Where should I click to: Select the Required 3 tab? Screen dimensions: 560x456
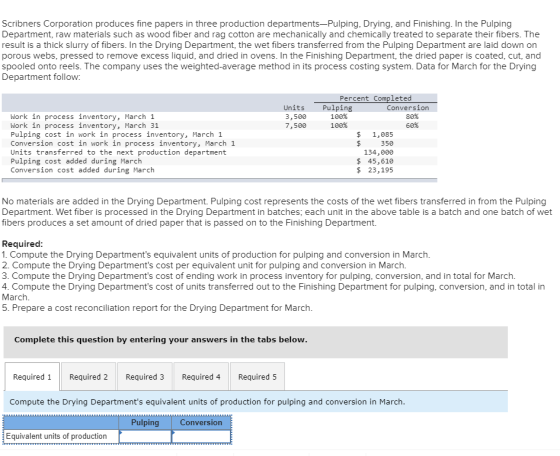pos(145,377)
